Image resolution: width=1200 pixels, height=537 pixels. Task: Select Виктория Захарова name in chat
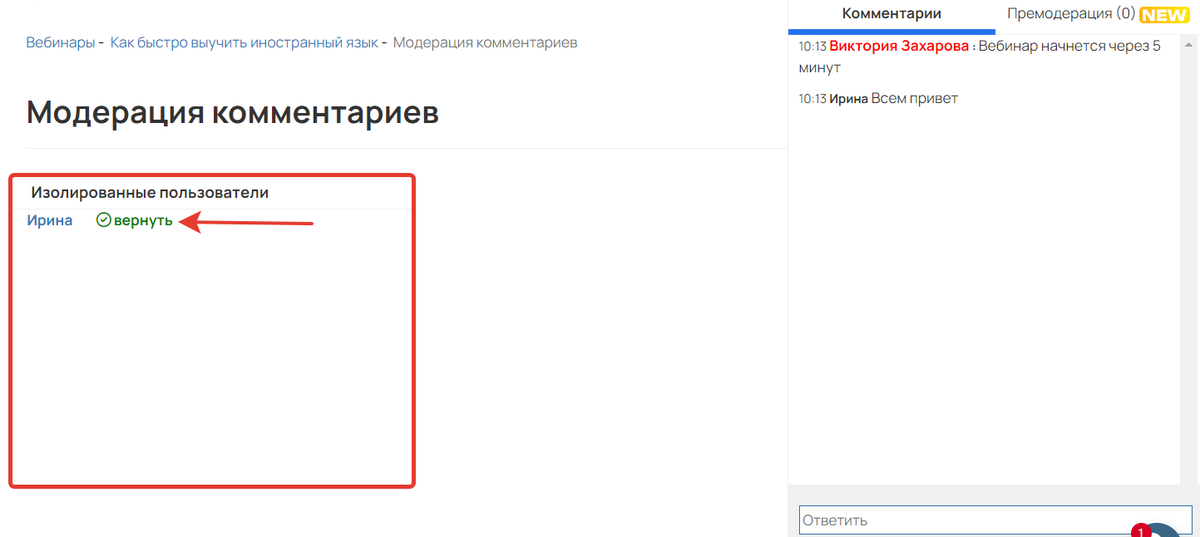click(x=899, y=46)
